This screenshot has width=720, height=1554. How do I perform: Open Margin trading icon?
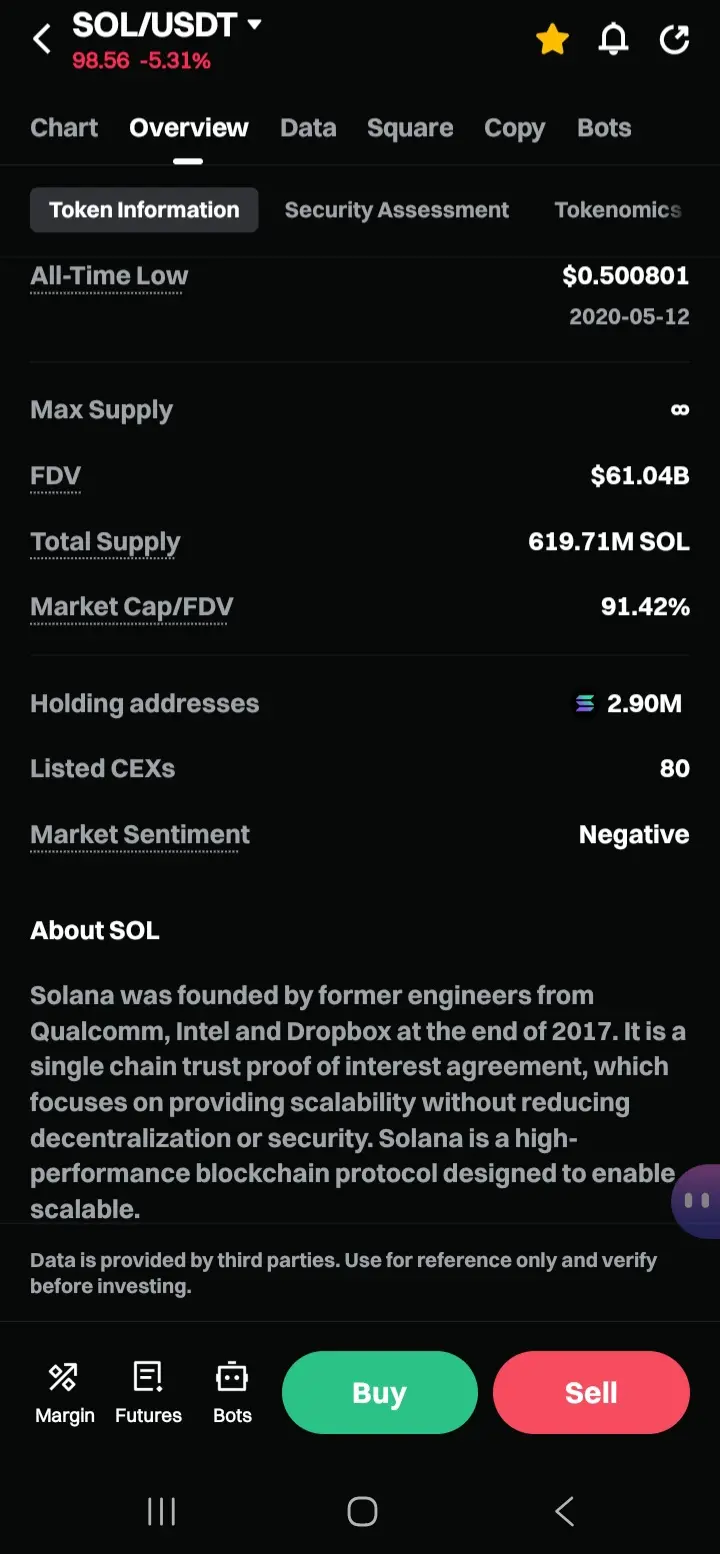(x=64, y=1391)
